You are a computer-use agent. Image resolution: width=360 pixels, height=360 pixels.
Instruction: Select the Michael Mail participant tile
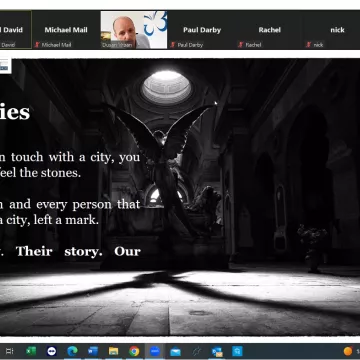pos(66,30)
